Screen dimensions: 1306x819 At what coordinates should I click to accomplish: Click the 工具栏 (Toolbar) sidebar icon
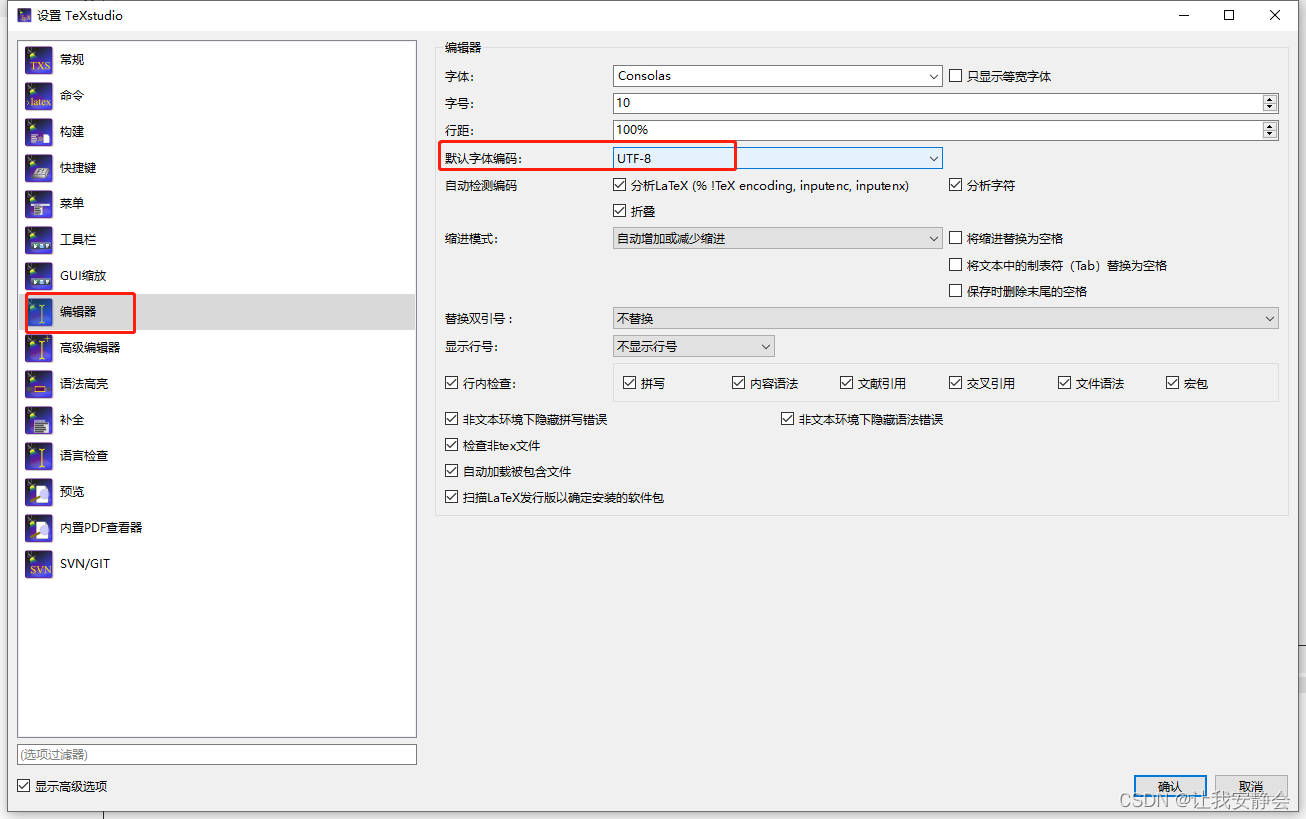tap(39, 240)
